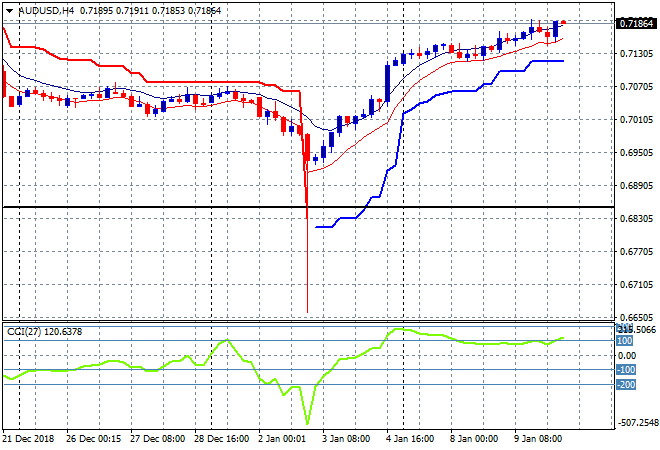Image resolution: width=660 pixels, height=450 pixels.
Task: Click the 0.71305 price axis label
Action: point(636,53)
